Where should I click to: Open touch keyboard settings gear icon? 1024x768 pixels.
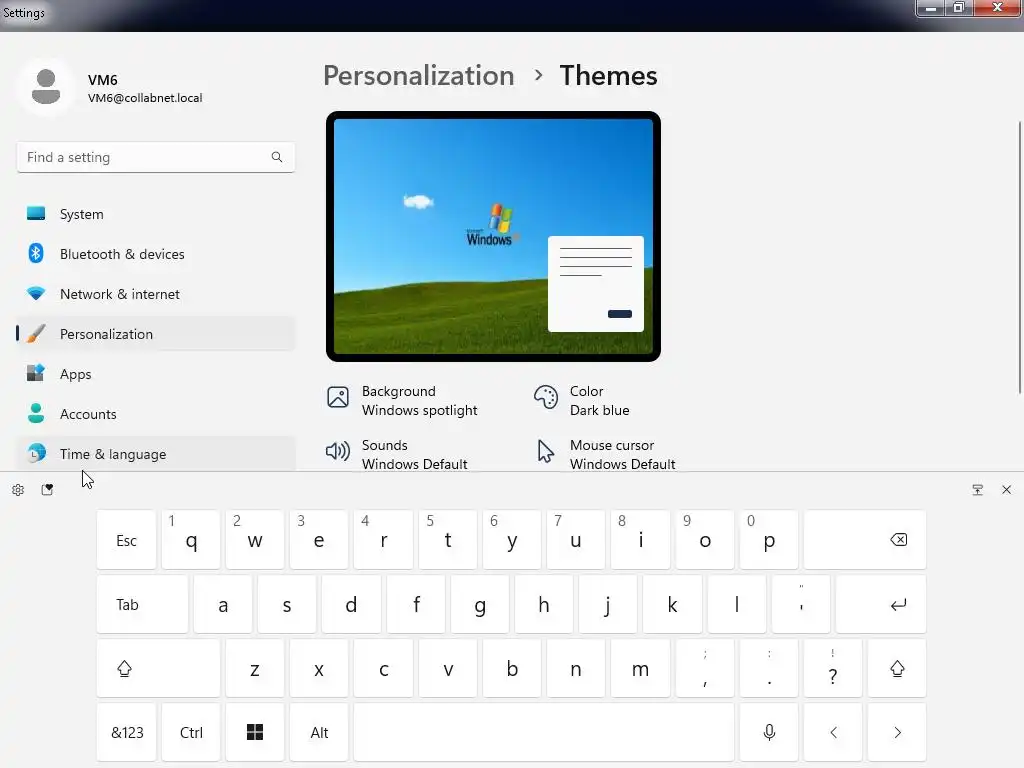click(18, 490)
